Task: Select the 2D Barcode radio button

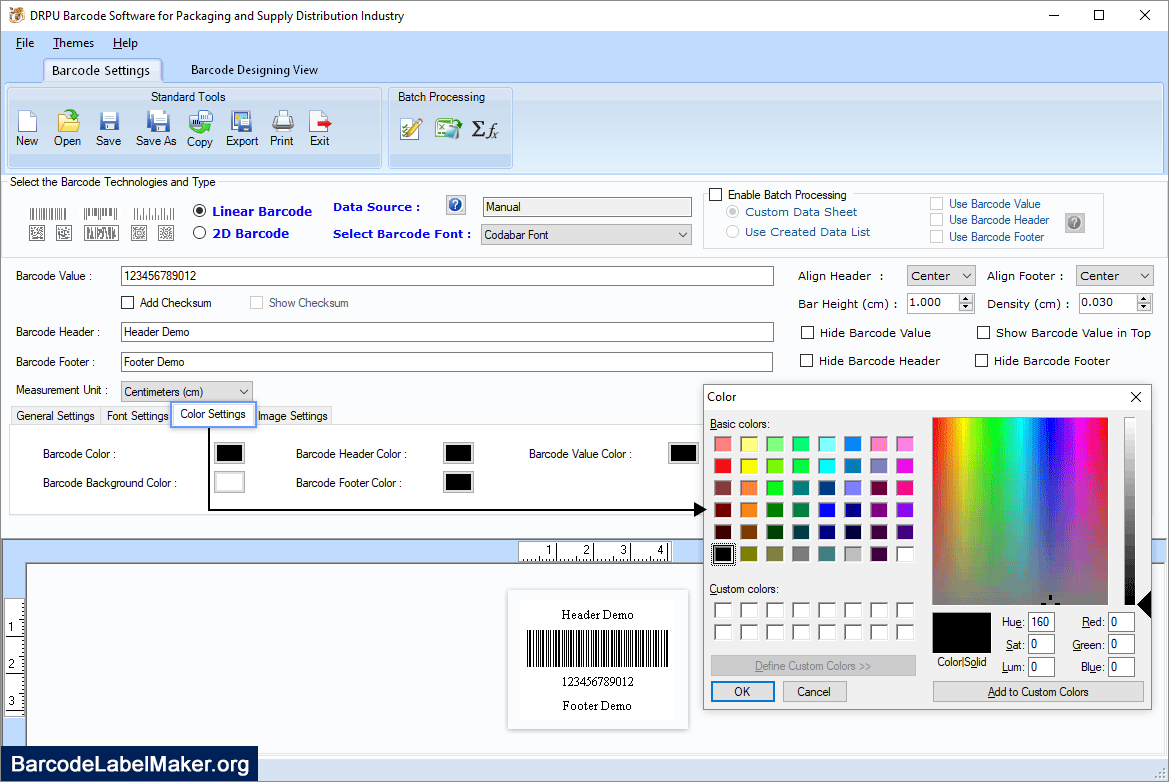Action: click(x=199, y=233)
